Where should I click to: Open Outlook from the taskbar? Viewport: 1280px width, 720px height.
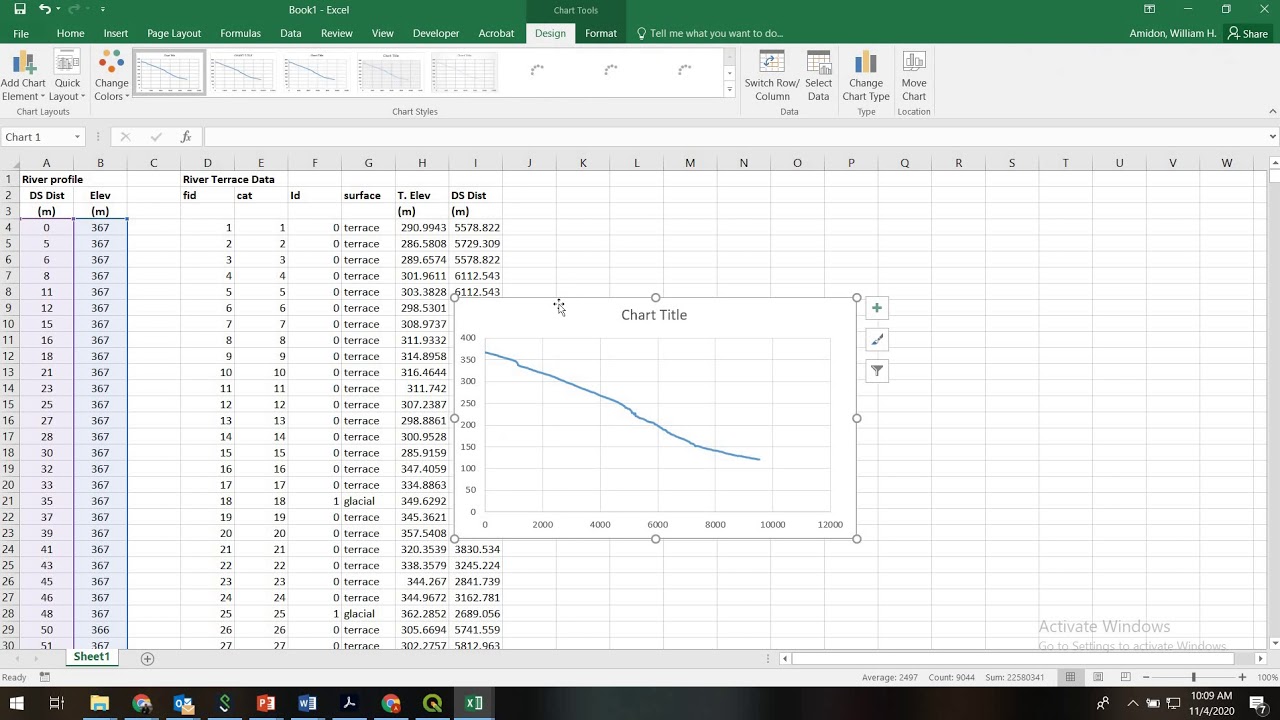pyautogui.click(x=183, y=703)
